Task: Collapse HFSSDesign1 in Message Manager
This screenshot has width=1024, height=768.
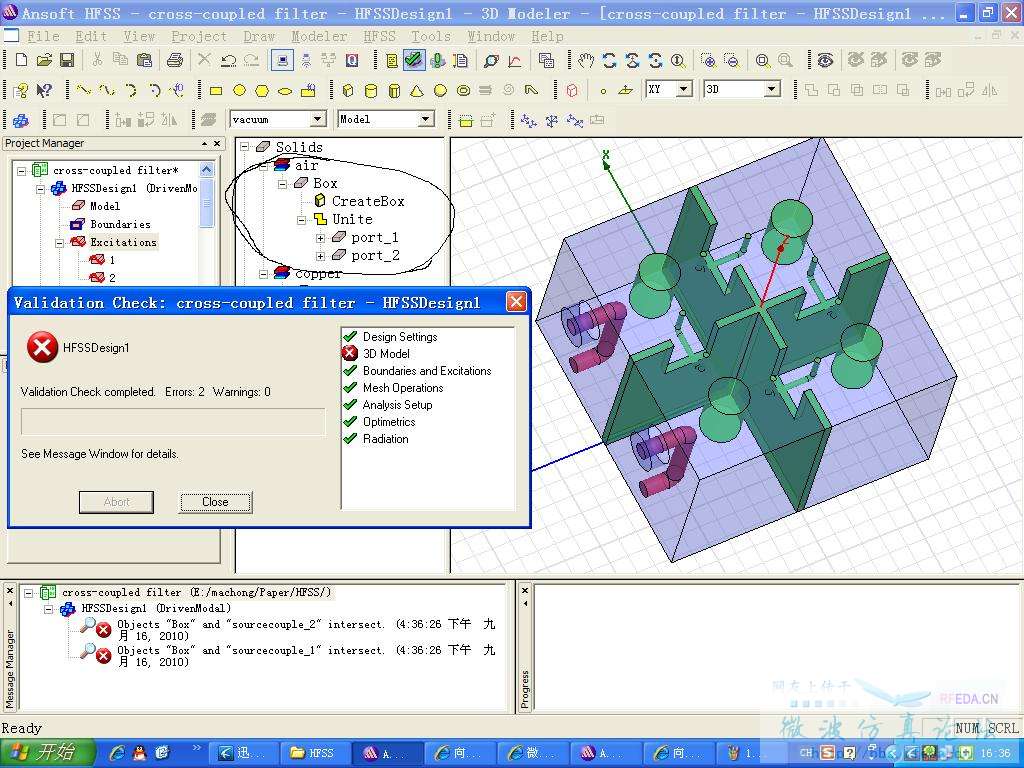Action: coord(48,609)
